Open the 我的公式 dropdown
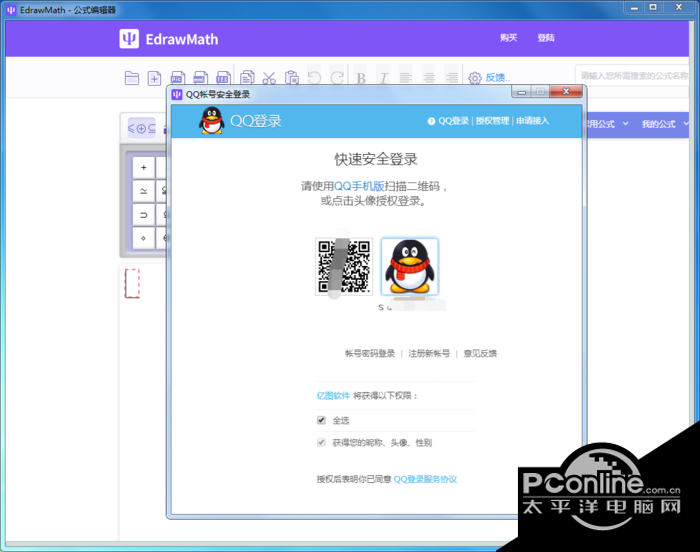Viewport: 700px width, 552px height. [x=664, y=124]
